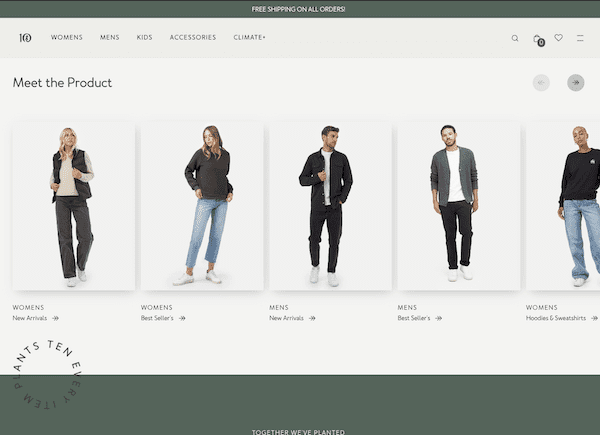Open the Mens navigation menu
Image resolution: width=600 pixels, height=435 pixels.
tap(110, 38)
